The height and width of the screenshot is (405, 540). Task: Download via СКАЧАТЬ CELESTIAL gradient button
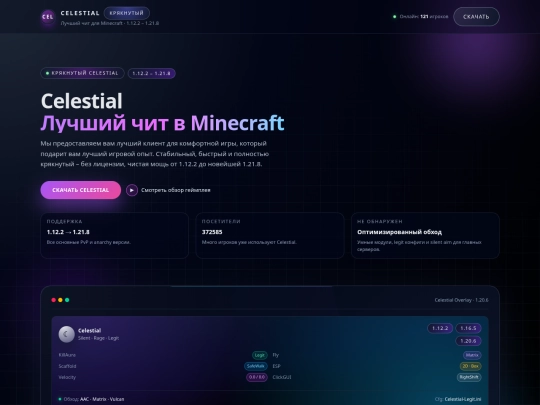tap(81, 190)
